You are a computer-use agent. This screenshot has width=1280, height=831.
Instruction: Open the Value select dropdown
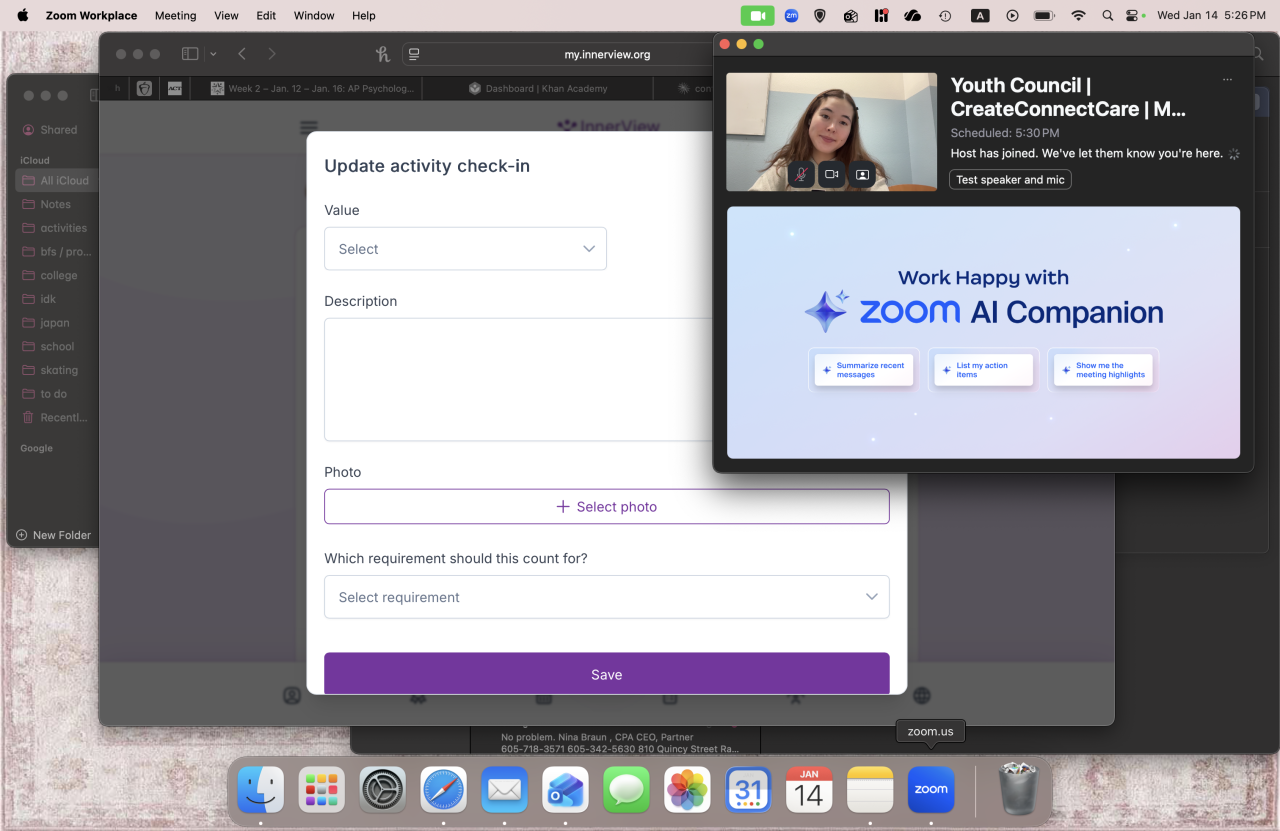pyautogui.click(x=465, y=249)
